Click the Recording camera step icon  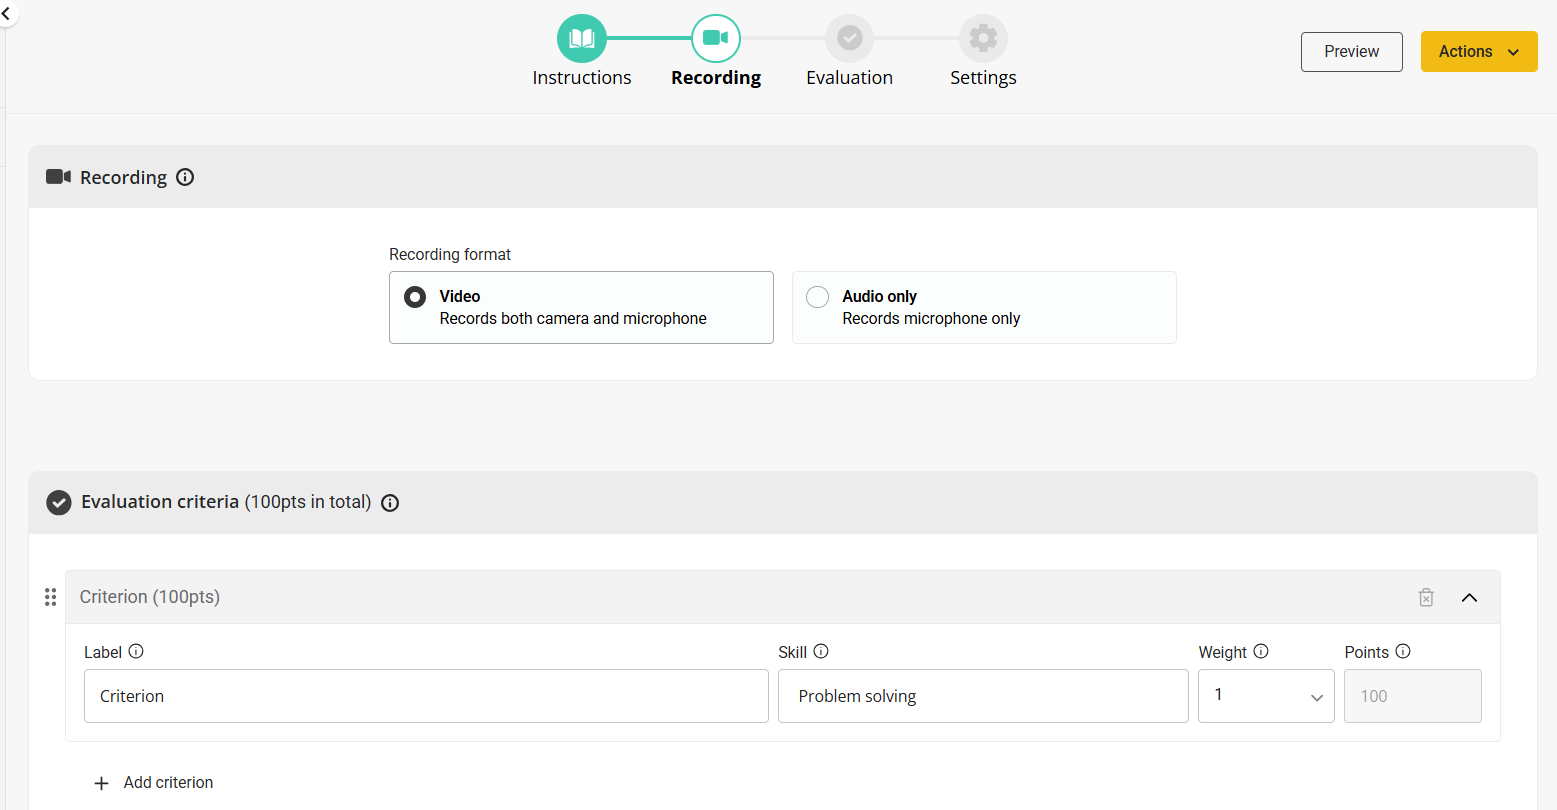point(715,38)
